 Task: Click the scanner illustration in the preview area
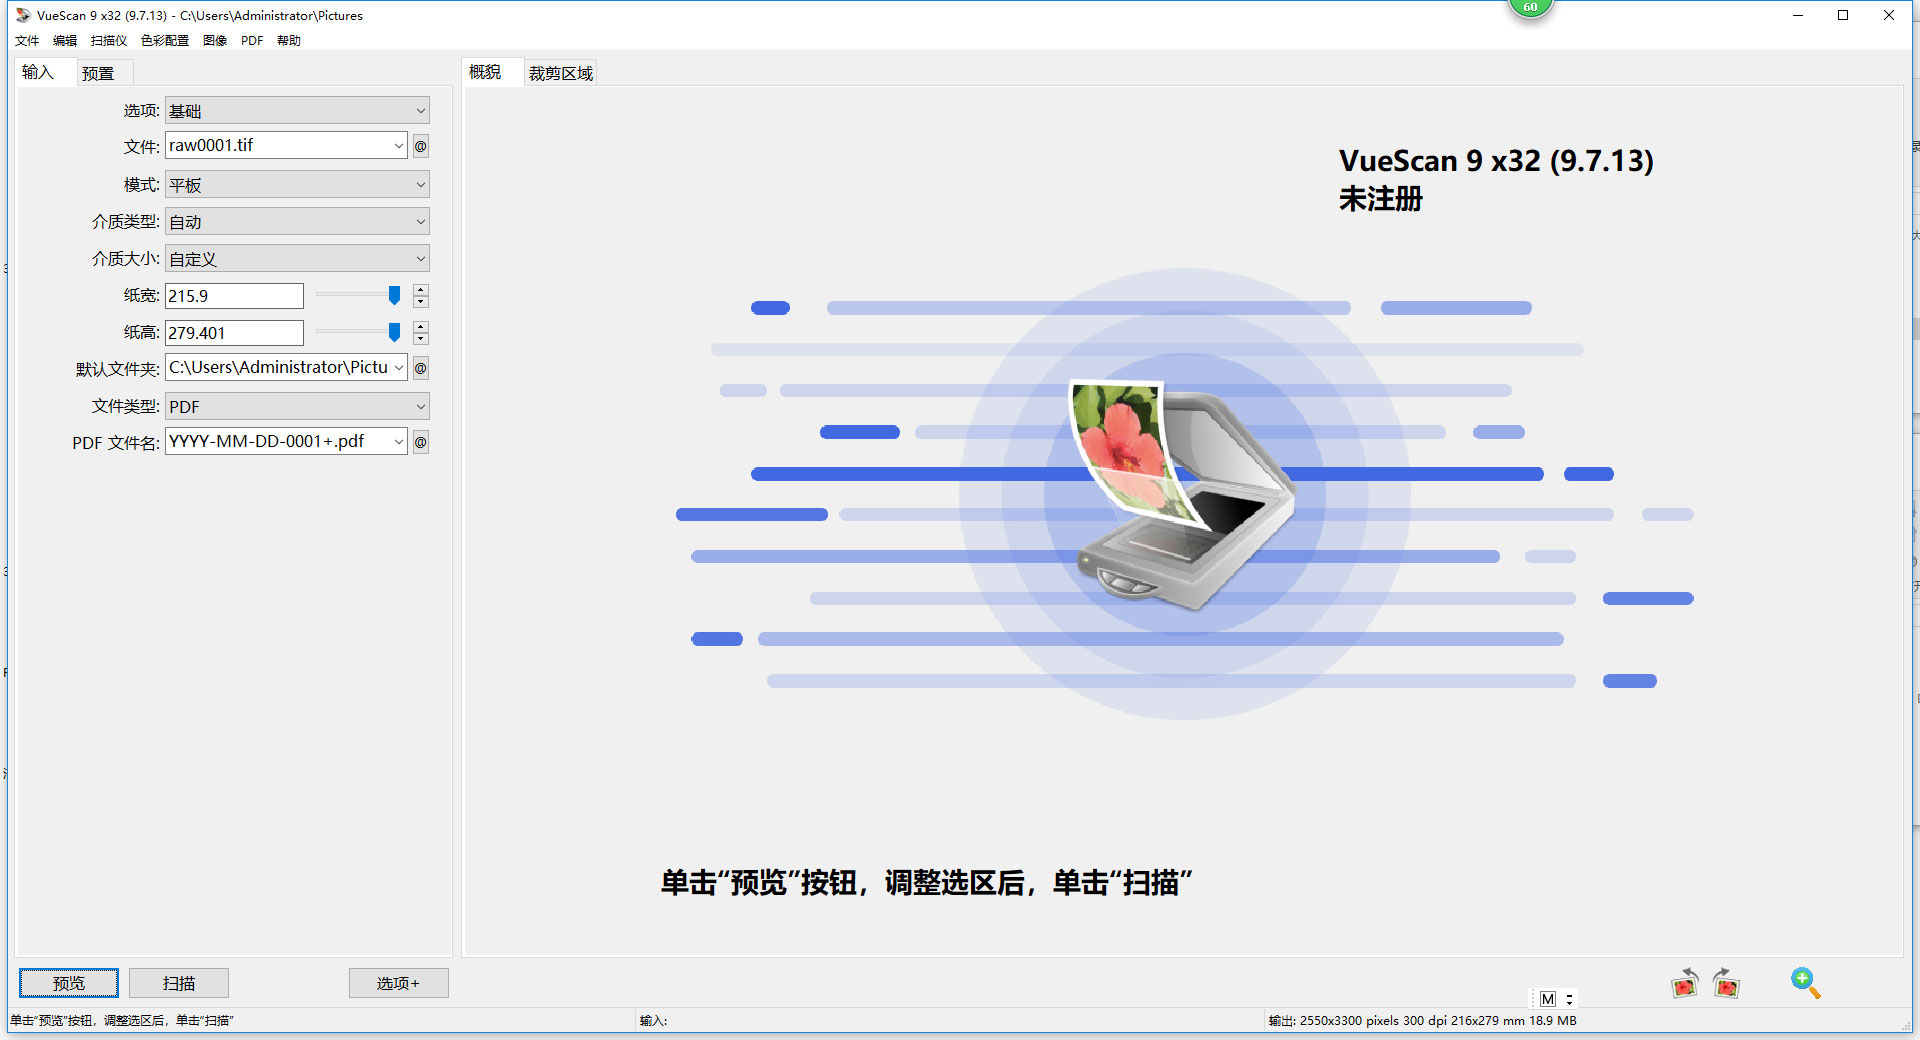(x=1183, y=494)
